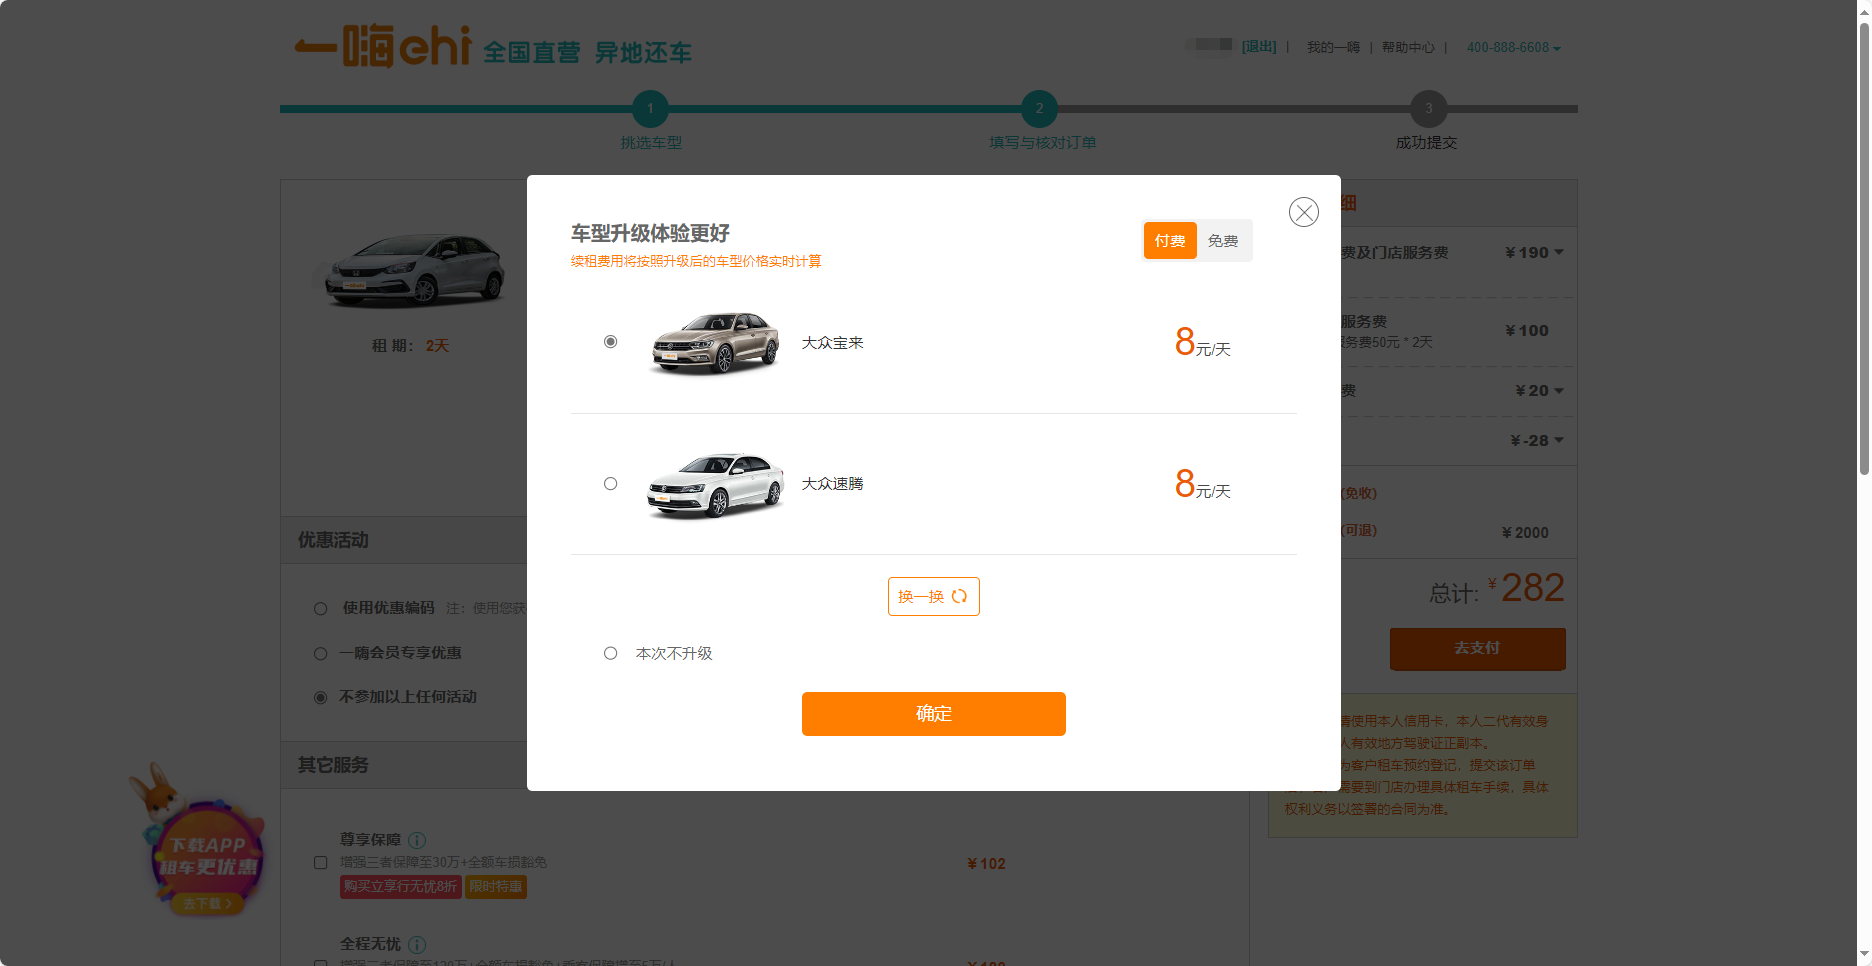1872x966 pixels.
Task: Click the 限时特惠 tag
Action: [x=496, y=887]
